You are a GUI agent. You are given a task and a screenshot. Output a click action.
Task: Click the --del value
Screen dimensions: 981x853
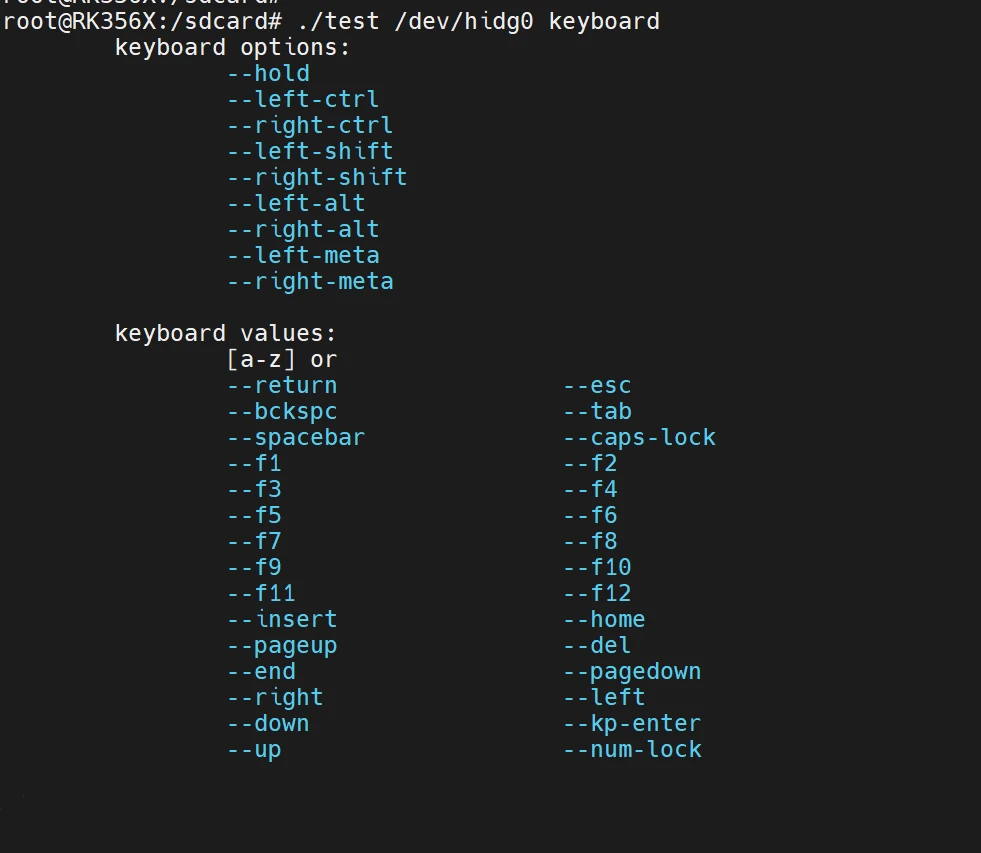coord(597,646)
